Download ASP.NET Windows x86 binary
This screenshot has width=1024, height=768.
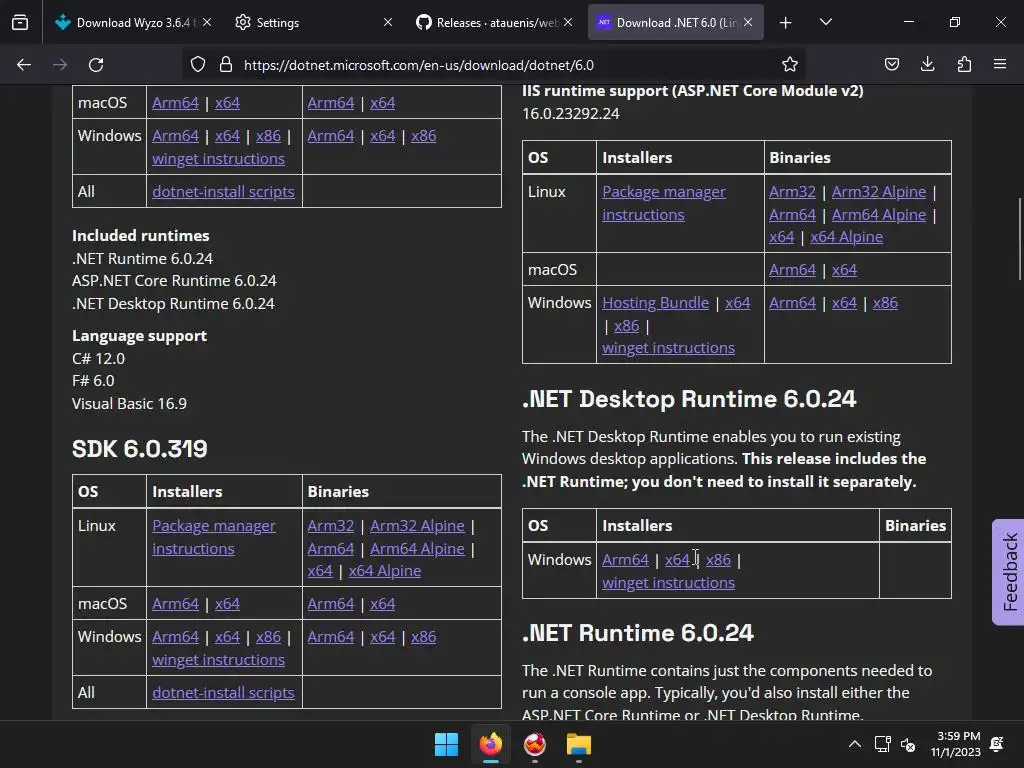tap(885, 303)
